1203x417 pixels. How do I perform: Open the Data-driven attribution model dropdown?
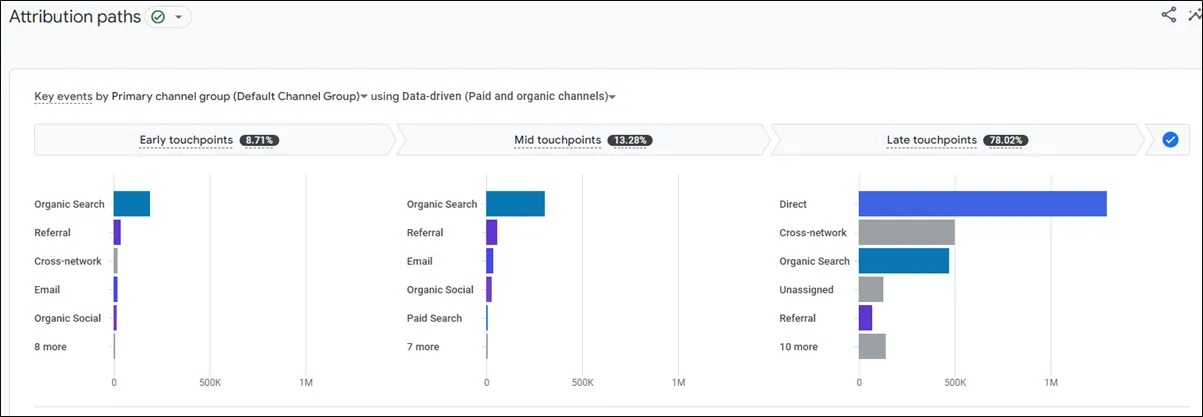[x=612, y=97]
